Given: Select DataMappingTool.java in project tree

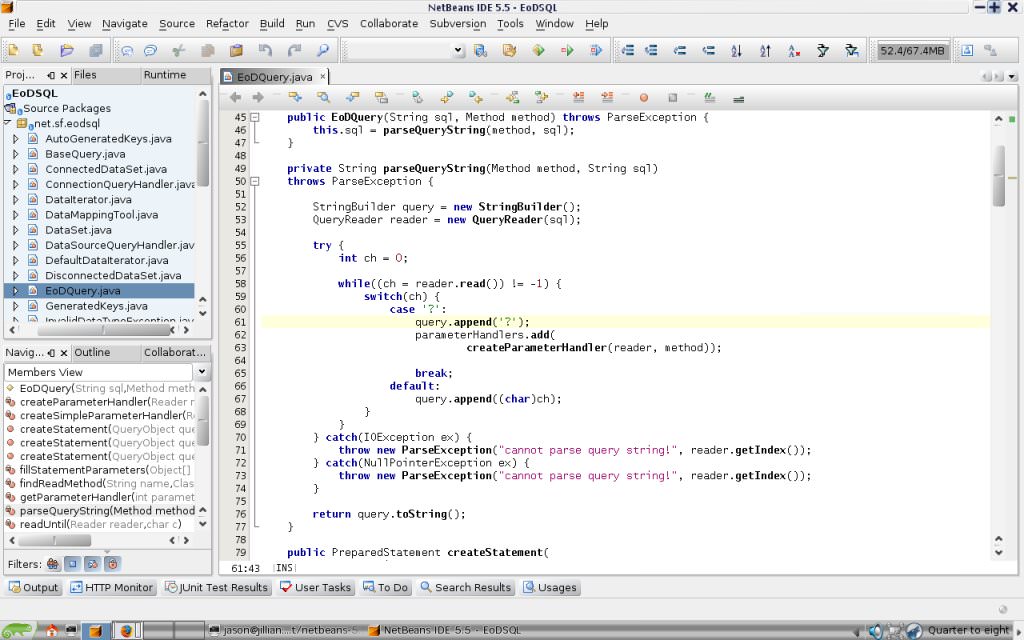Looking at the screenshot, I should (x=101, y=215).
